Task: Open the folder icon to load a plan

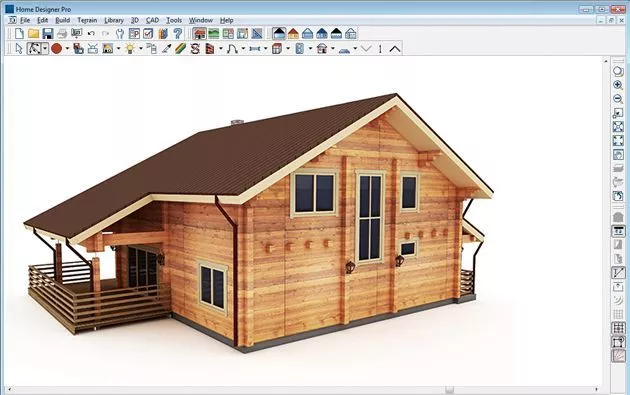Action: pyautogui.click(x=34, y=34)
